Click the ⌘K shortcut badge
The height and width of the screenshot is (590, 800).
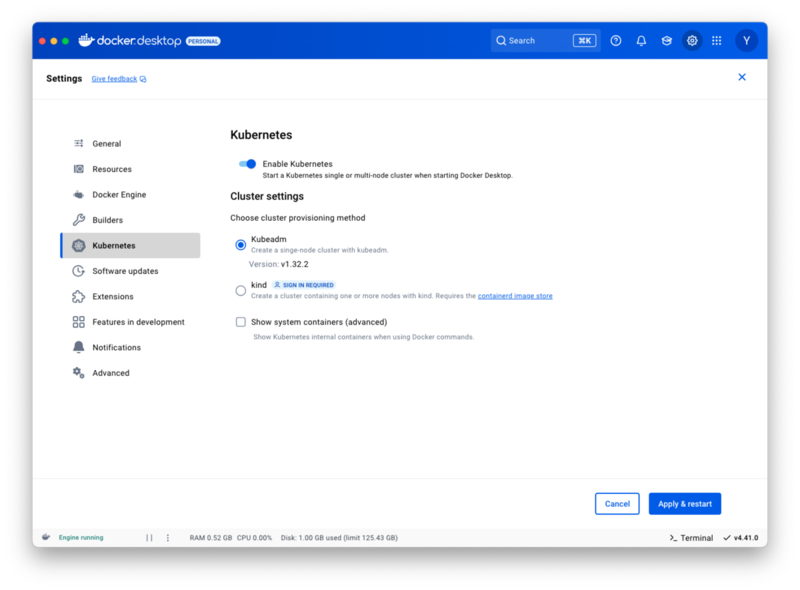coord(584,41)
